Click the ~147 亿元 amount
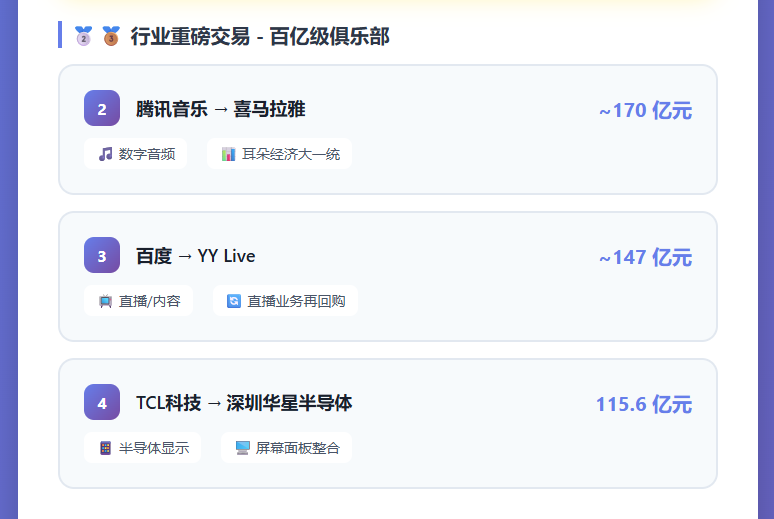Screen dimensions: 774x519 (645, 258)
